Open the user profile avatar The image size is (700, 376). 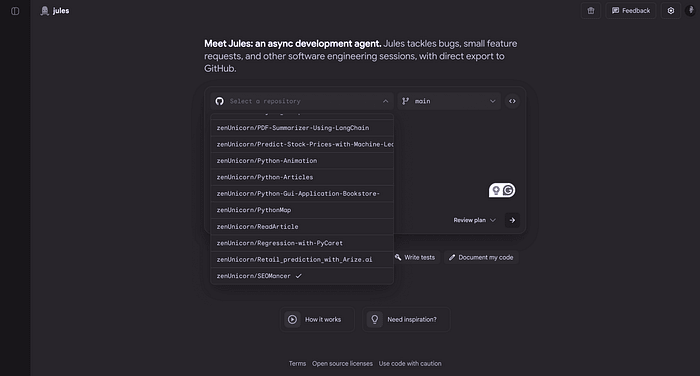pyautogui.click(x=690, y=10)
